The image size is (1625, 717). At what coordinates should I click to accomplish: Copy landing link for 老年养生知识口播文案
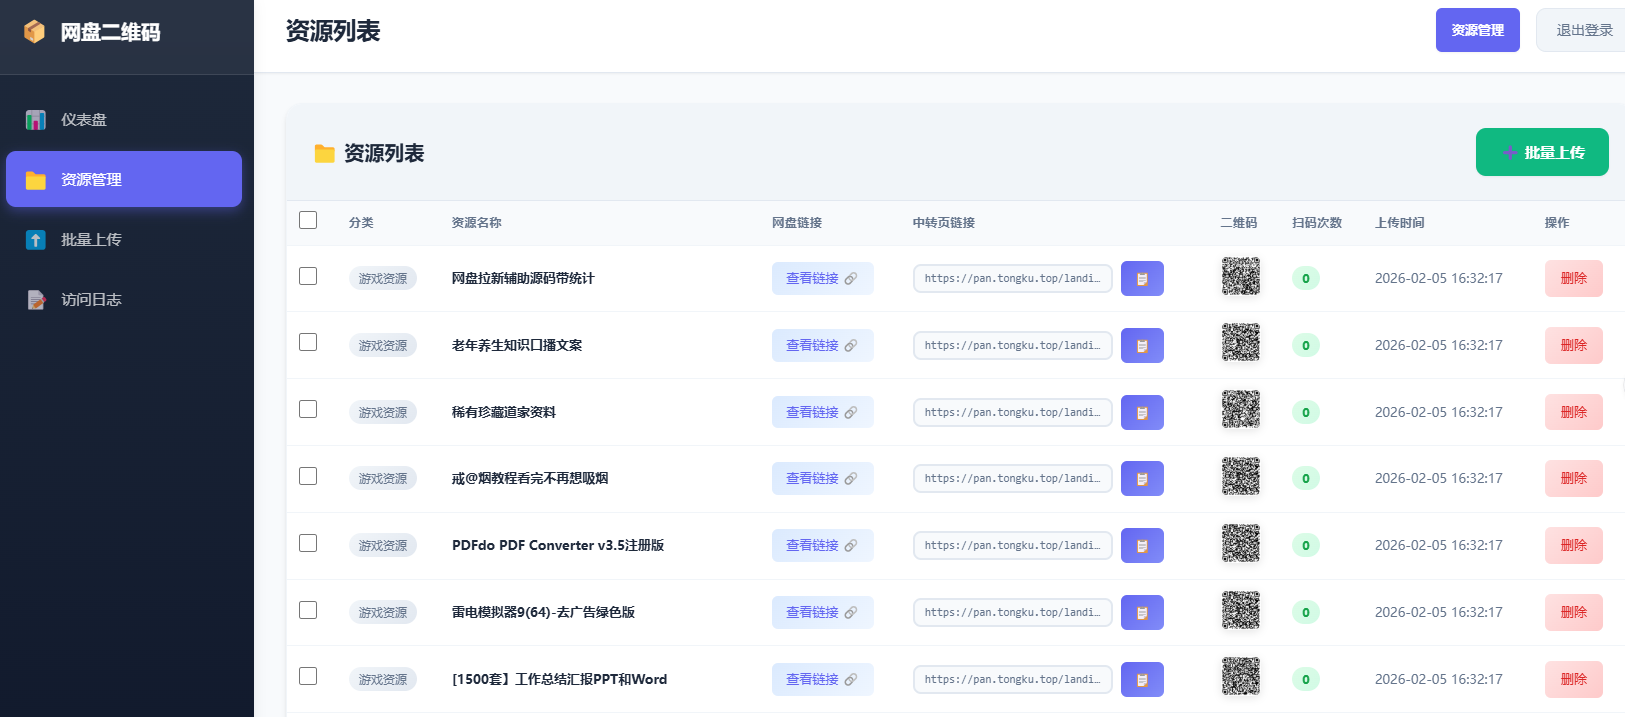pyautogui.click(x=1142, y=345)
